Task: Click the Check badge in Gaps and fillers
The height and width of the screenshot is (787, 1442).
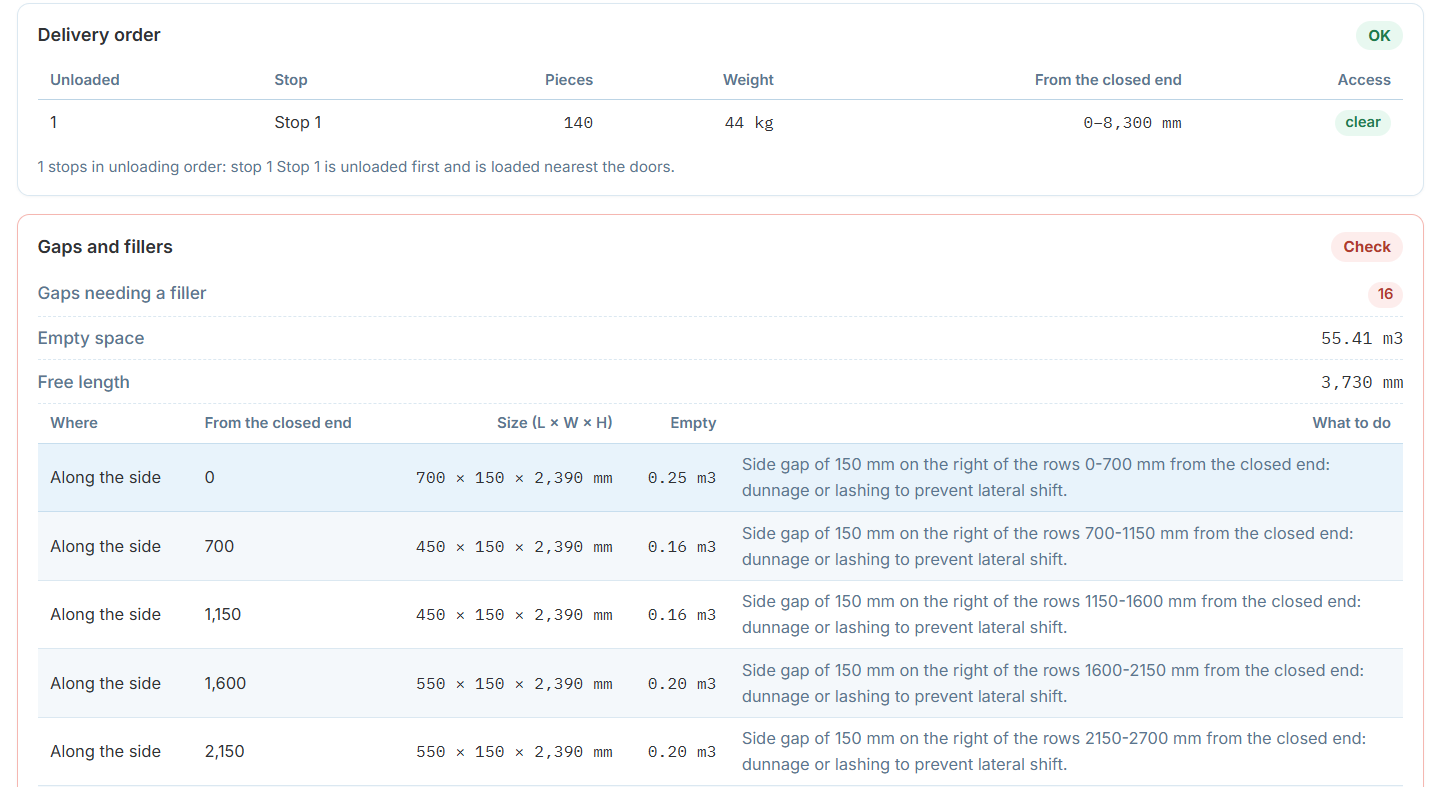Action: coord(1366,247)
